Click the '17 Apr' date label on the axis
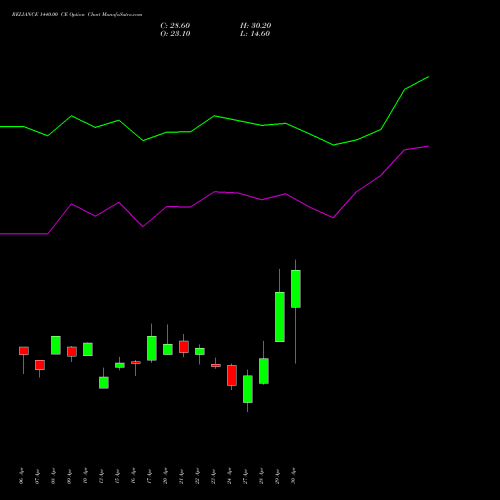This screenshot has height=500, width=500. (x=149, y=476)
